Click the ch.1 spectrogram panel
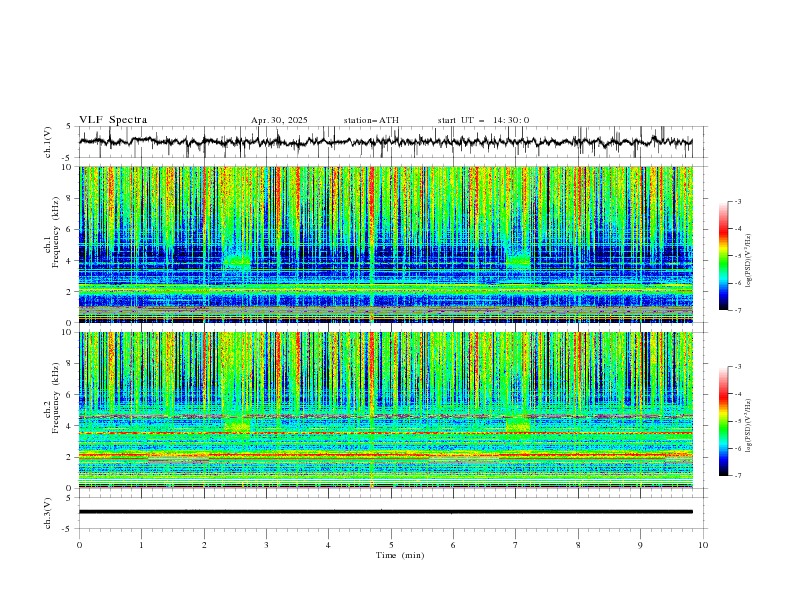792x612 pixels. (385, 244)
